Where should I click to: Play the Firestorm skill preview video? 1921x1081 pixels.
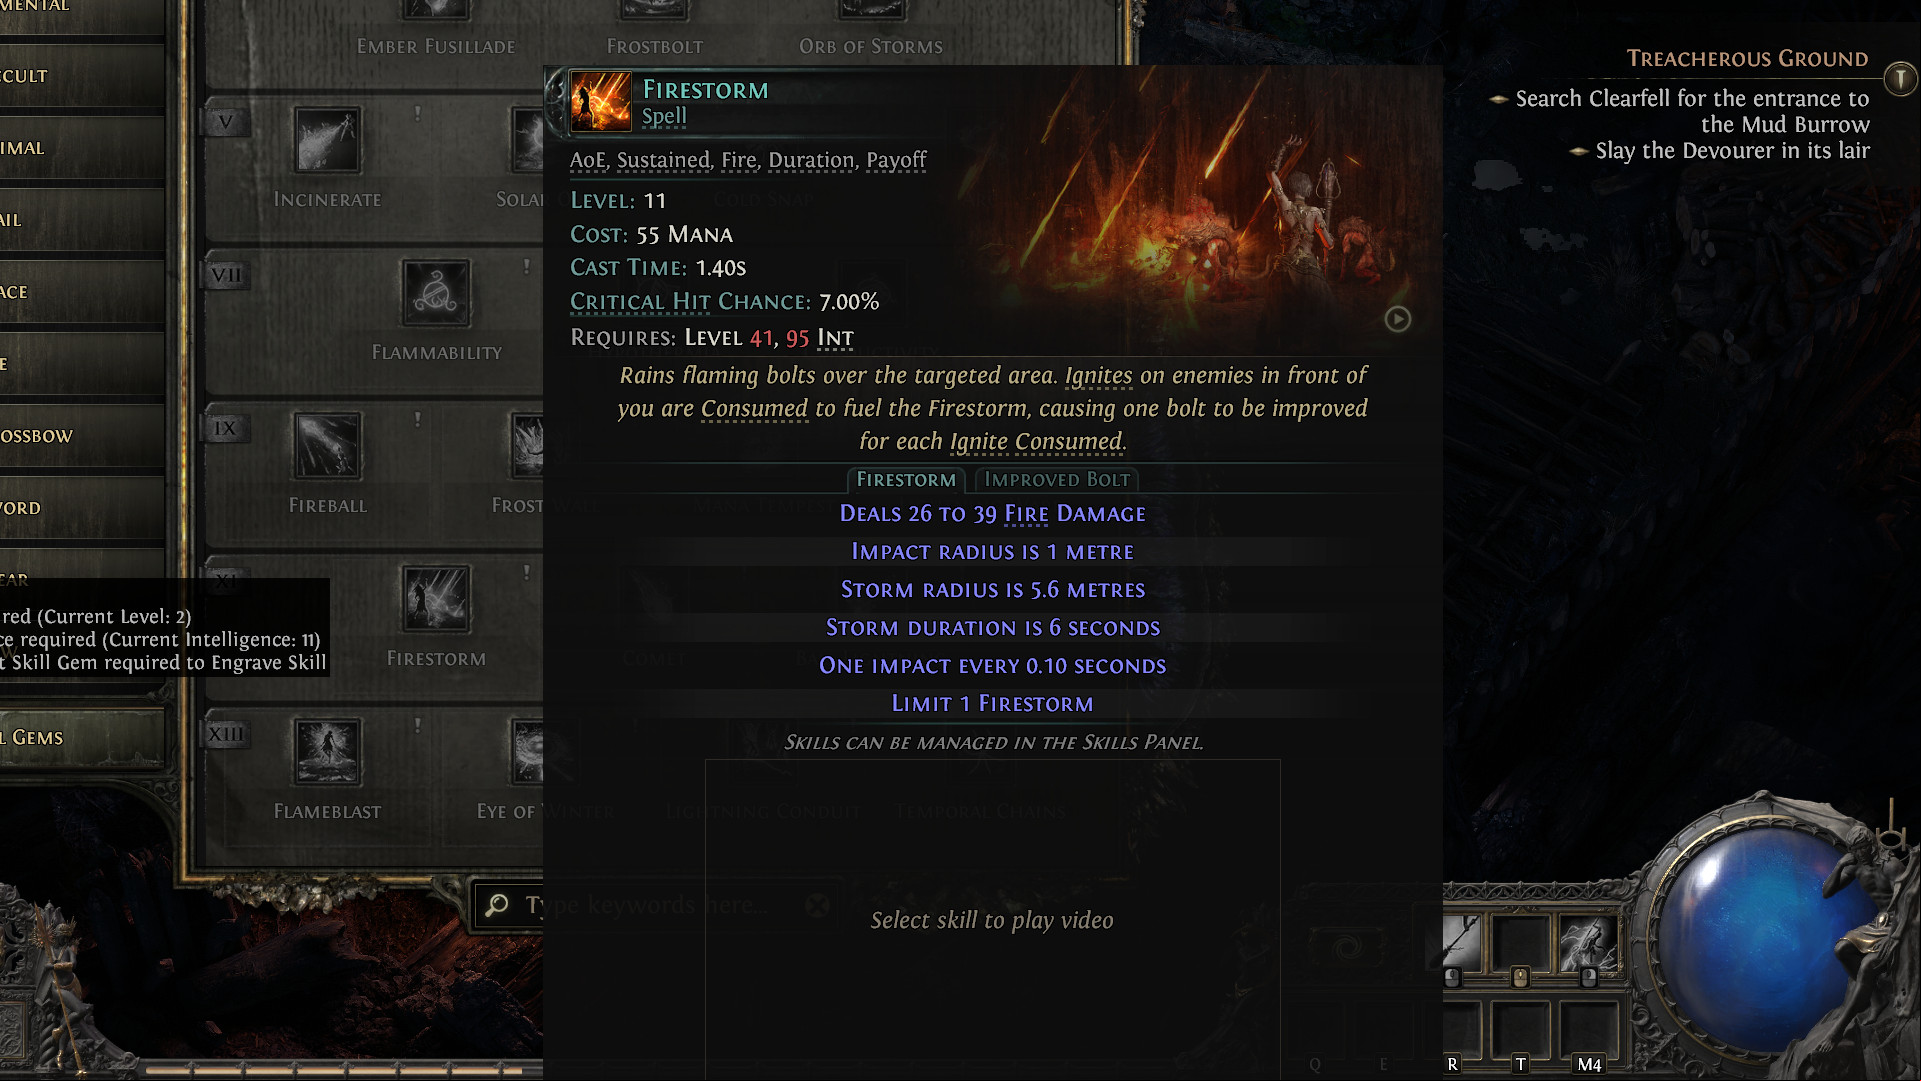(x=1398, y=319)
